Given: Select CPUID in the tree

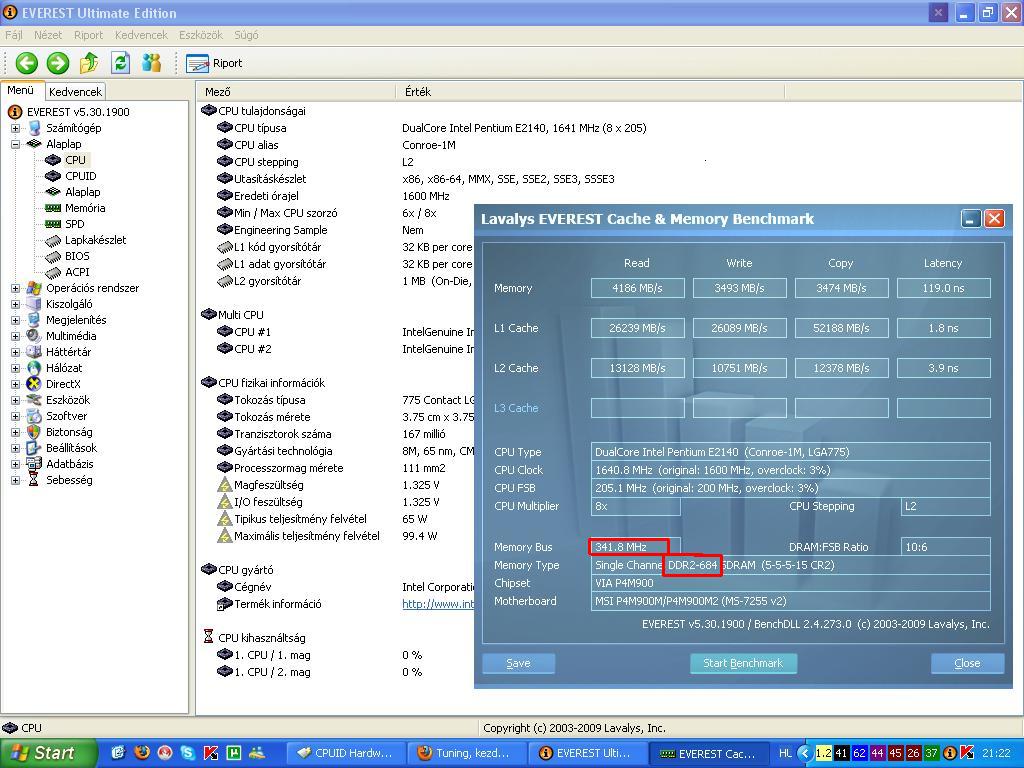Looking at the screenshot, I should (x=80, y=176).
